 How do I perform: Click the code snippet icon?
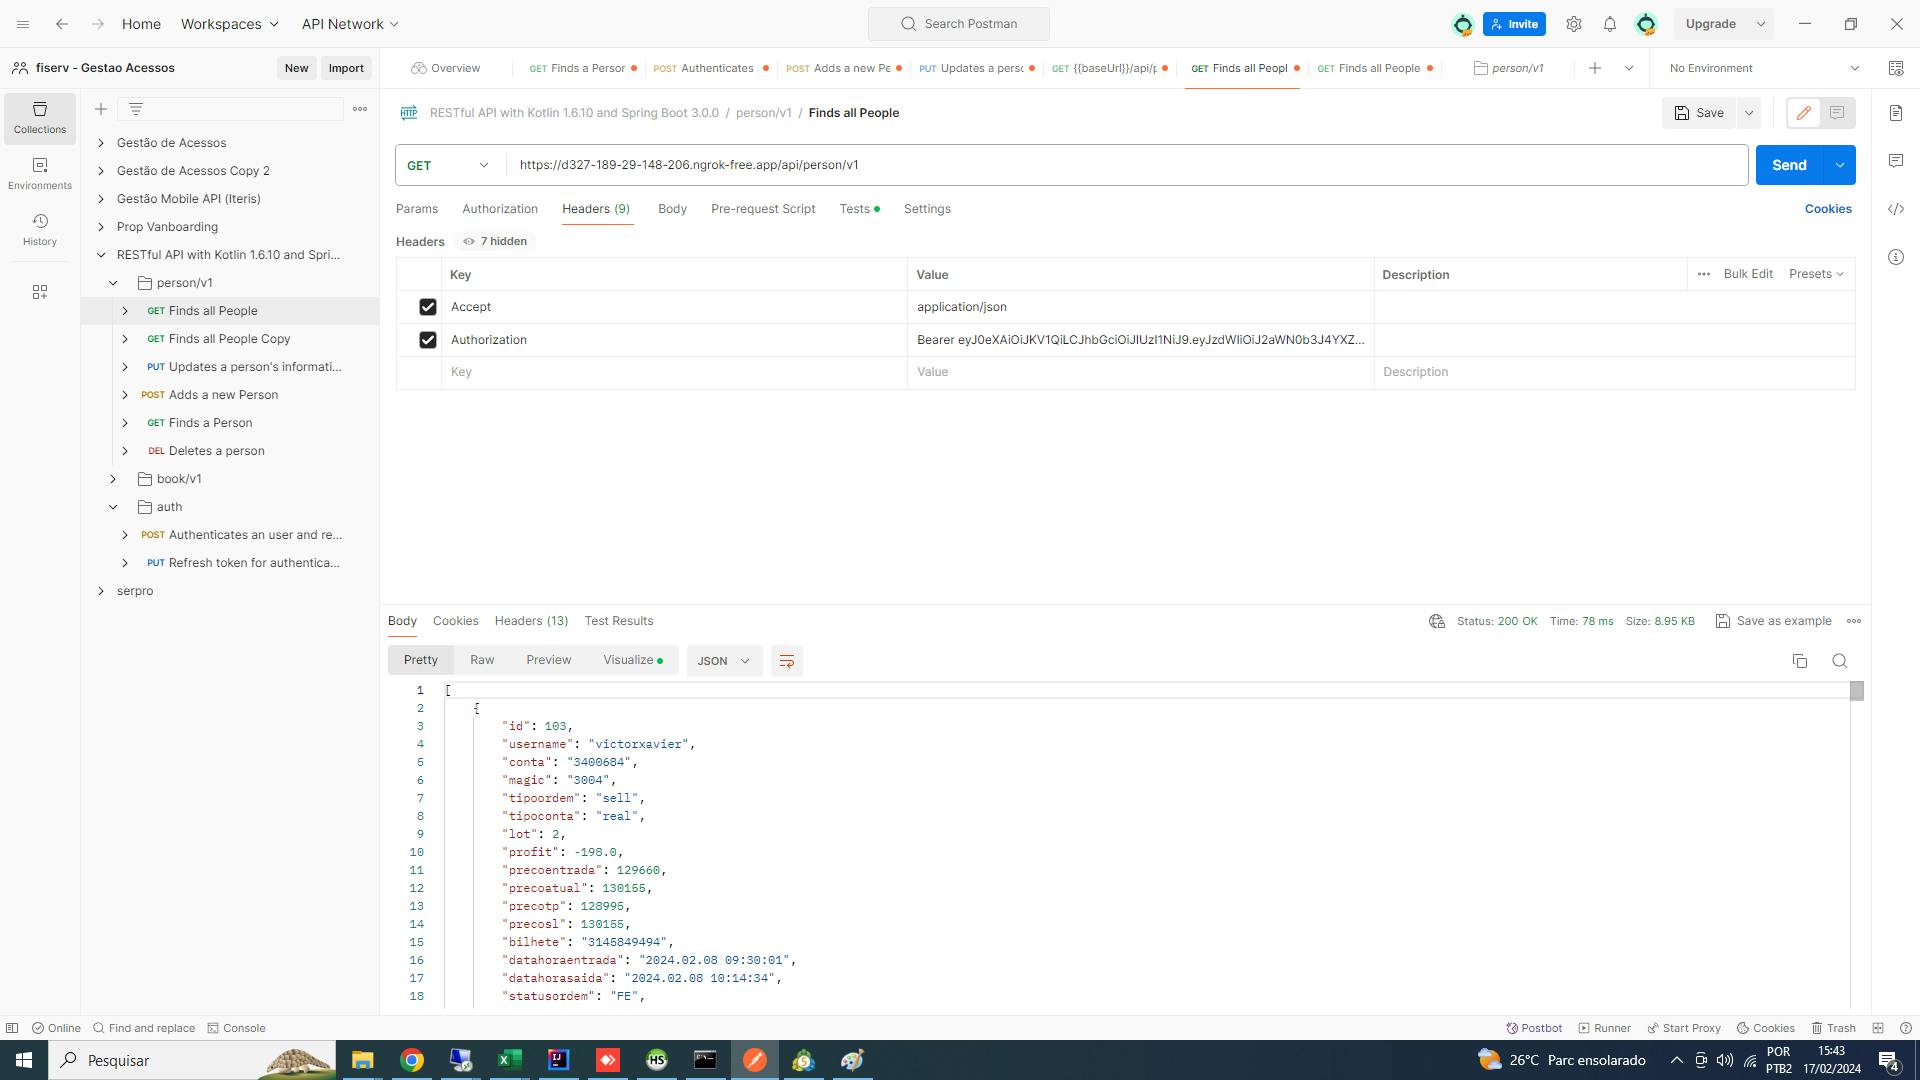pos(1896,209)
